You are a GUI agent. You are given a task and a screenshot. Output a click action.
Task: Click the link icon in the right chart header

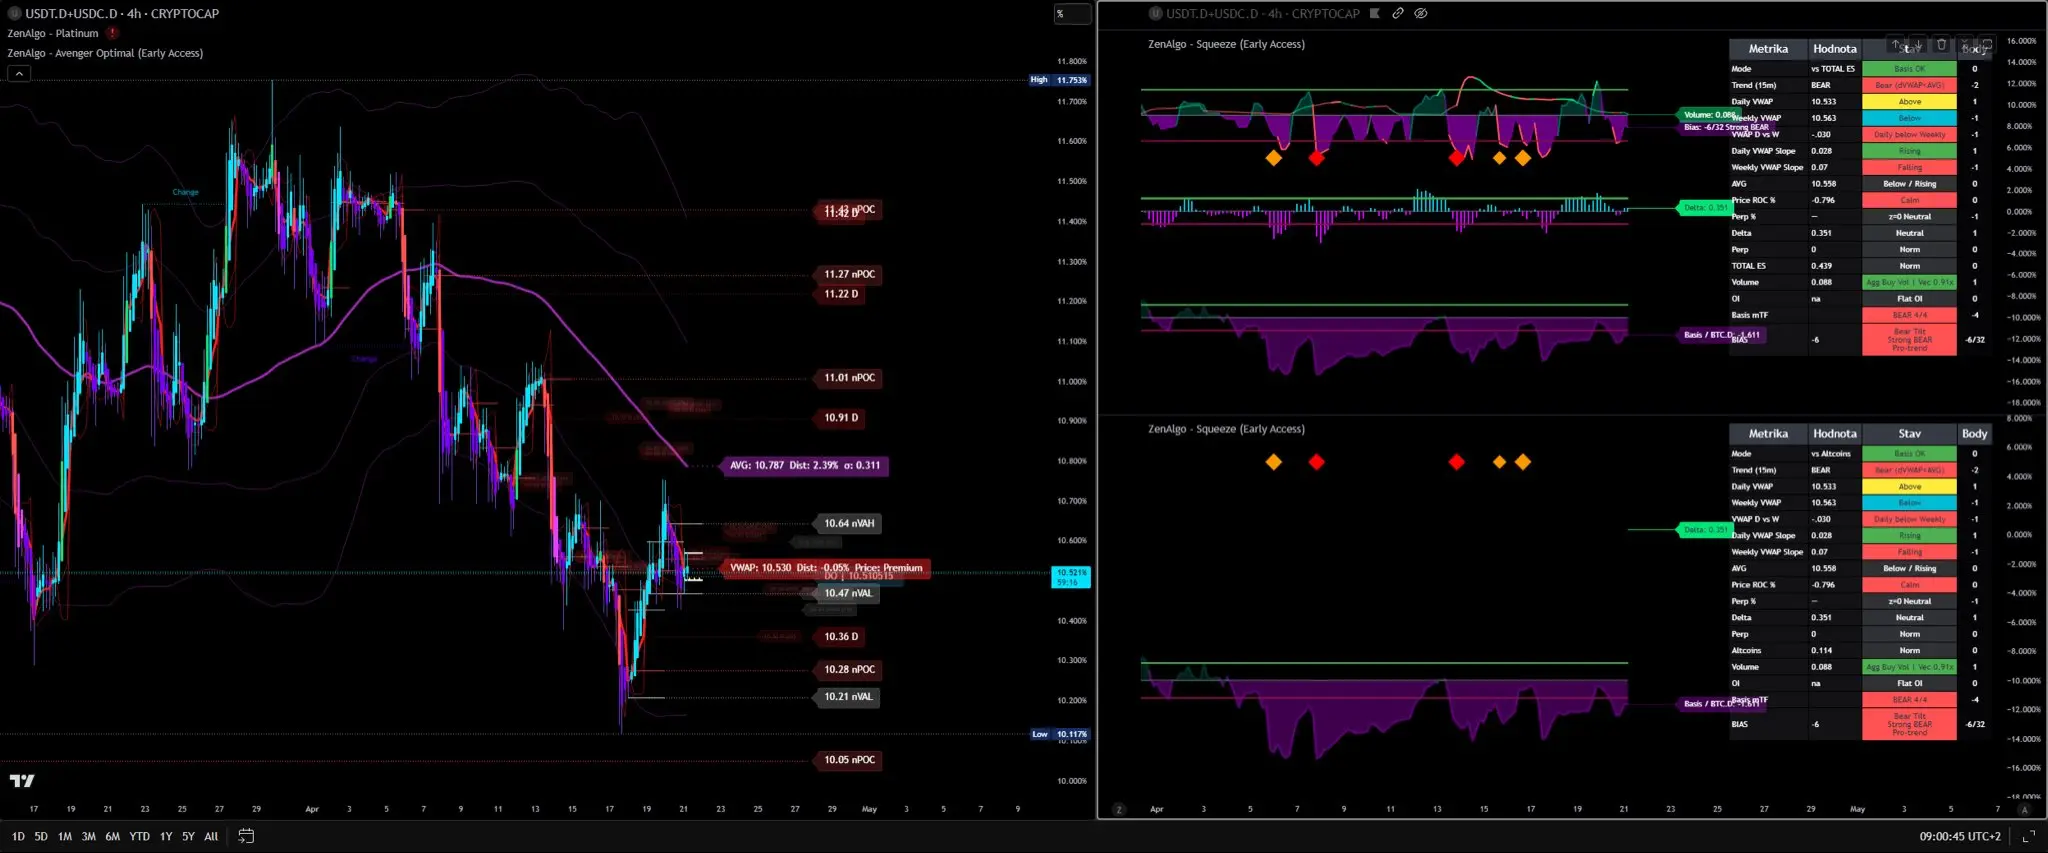1398,13
